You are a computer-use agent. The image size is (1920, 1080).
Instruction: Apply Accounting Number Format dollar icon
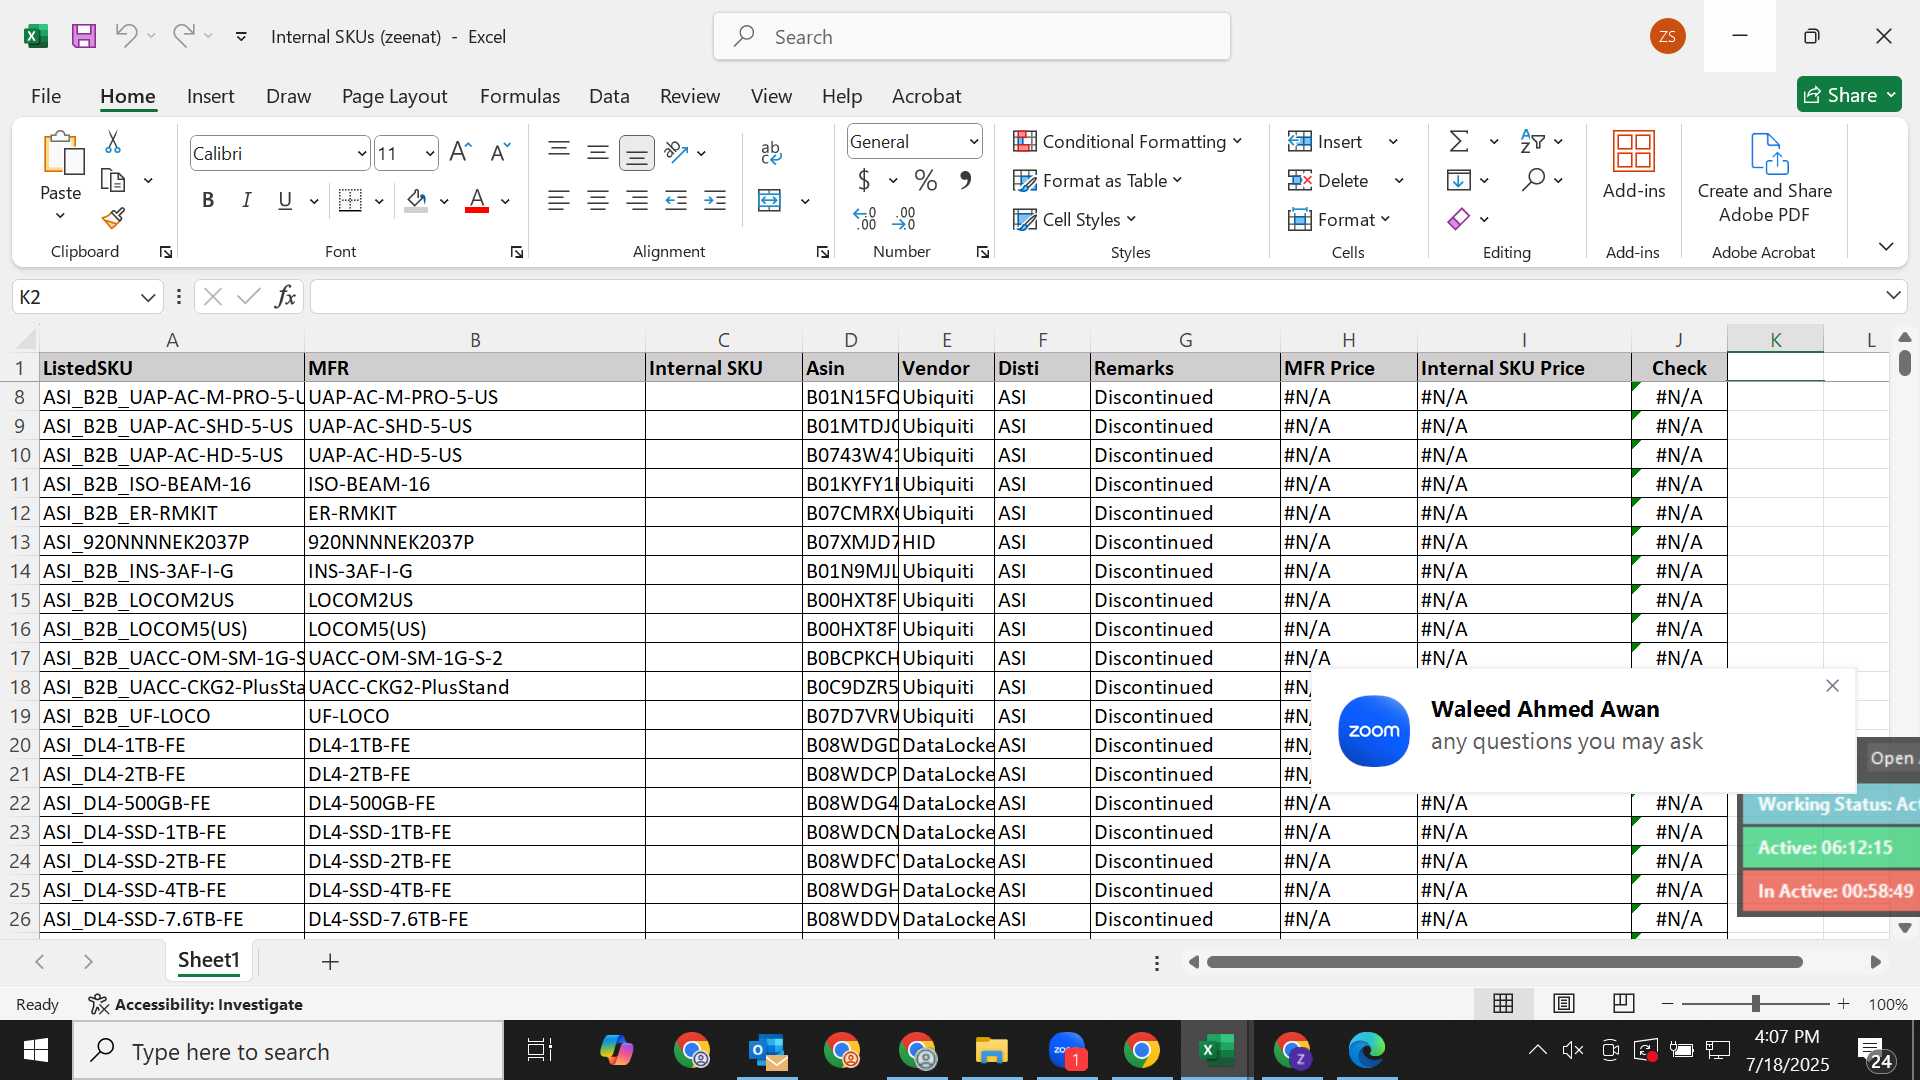pyautogui.click(x=864, y=181)
